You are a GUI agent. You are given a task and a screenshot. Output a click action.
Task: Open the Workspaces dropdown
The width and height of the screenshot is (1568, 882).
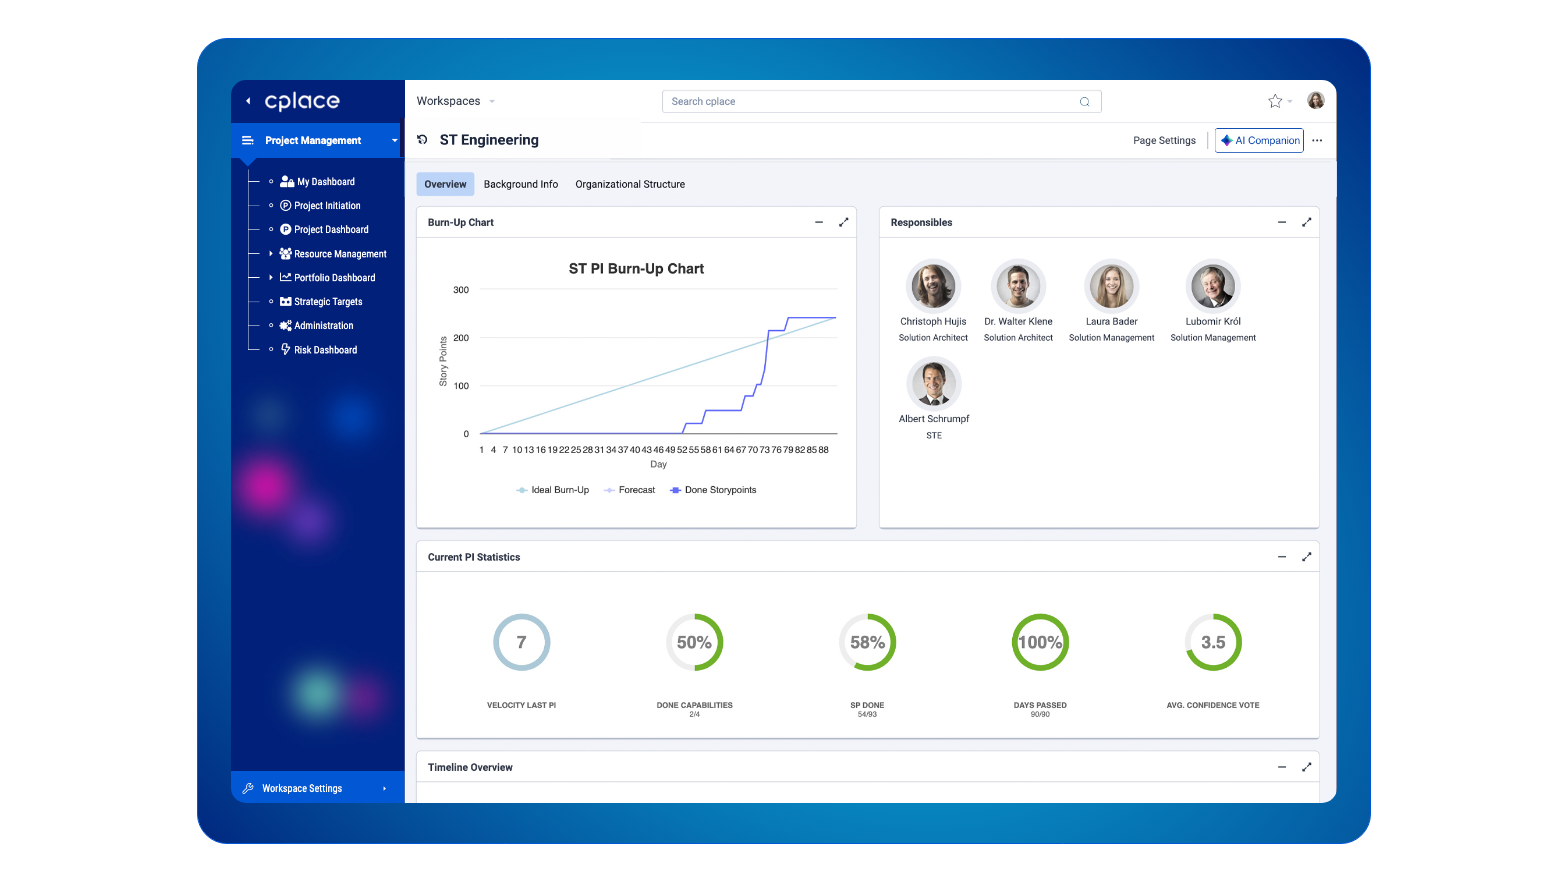click(456, 101)
